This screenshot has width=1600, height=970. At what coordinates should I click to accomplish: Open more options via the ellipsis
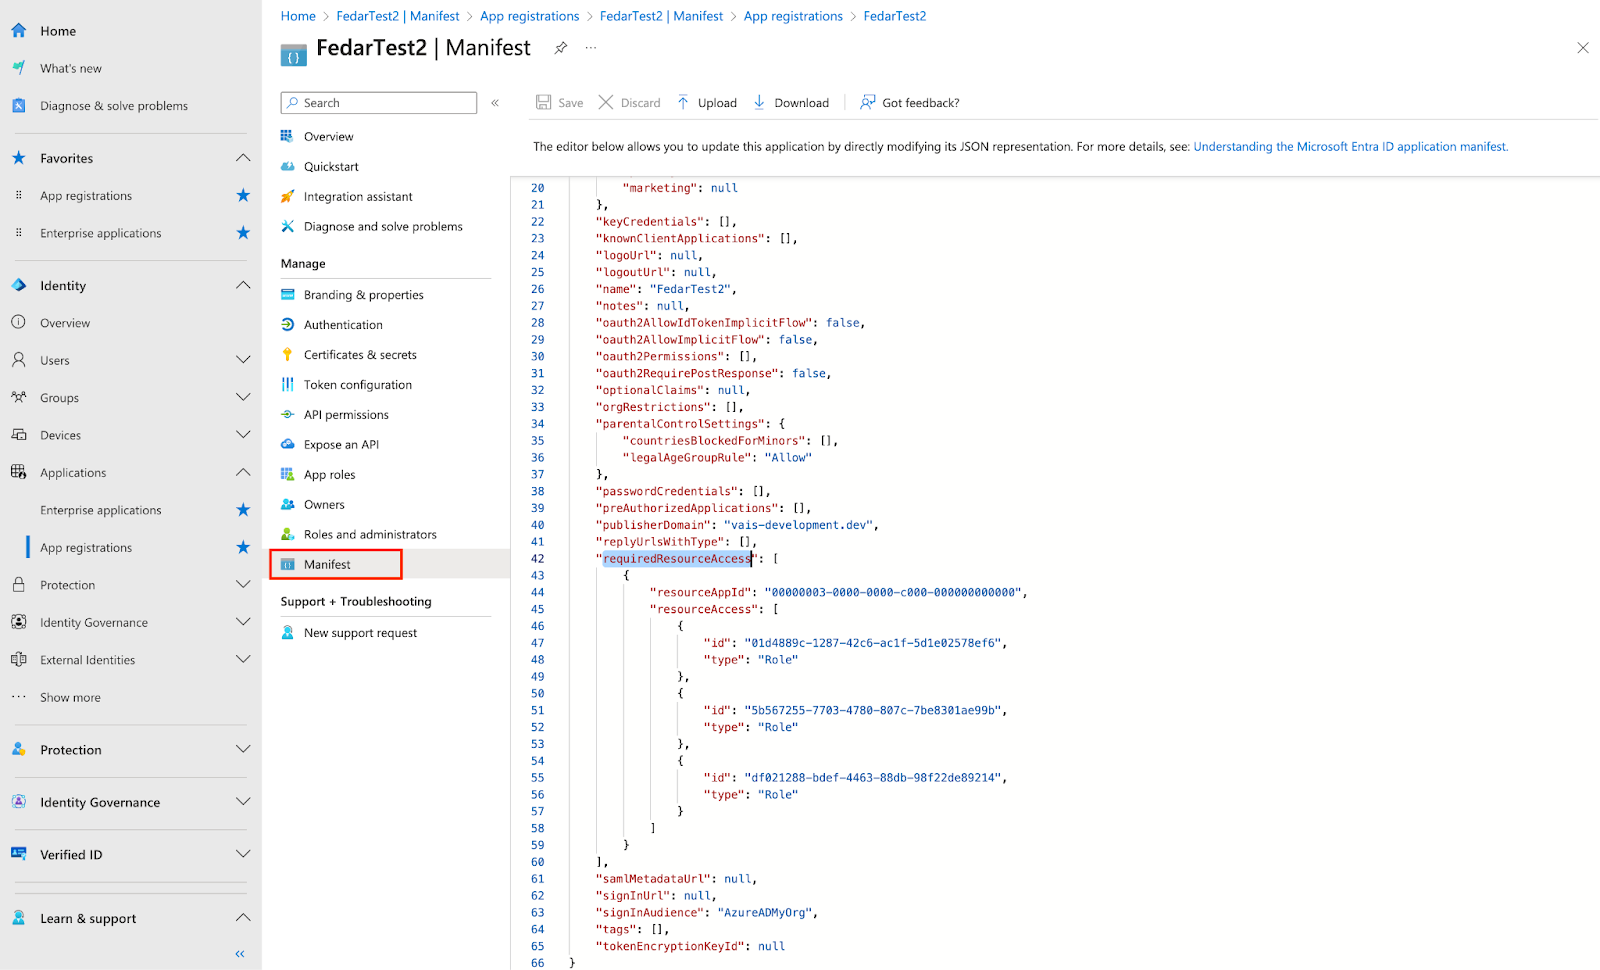coord(590,47)
